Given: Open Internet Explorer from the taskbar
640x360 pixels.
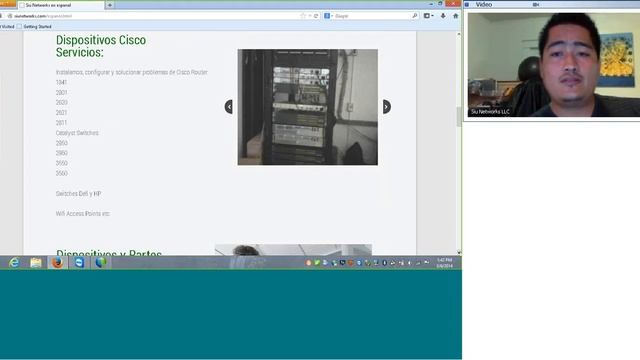Looking at the screenshot, I should [x=14, y=262].
